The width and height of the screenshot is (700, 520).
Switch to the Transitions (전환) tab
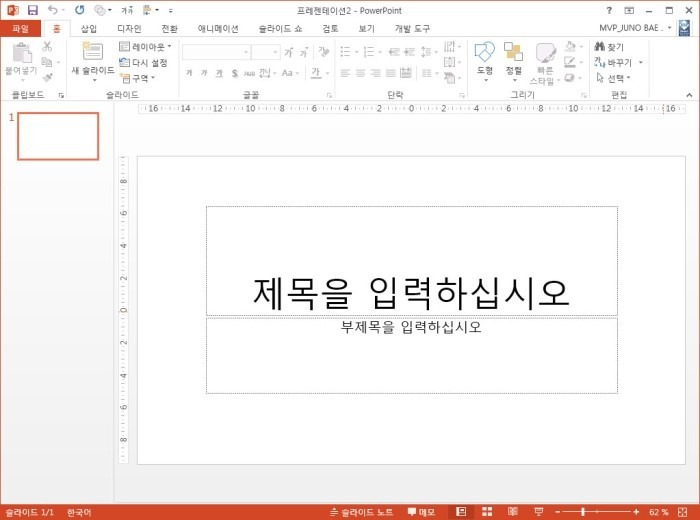[x=169, y=29]
